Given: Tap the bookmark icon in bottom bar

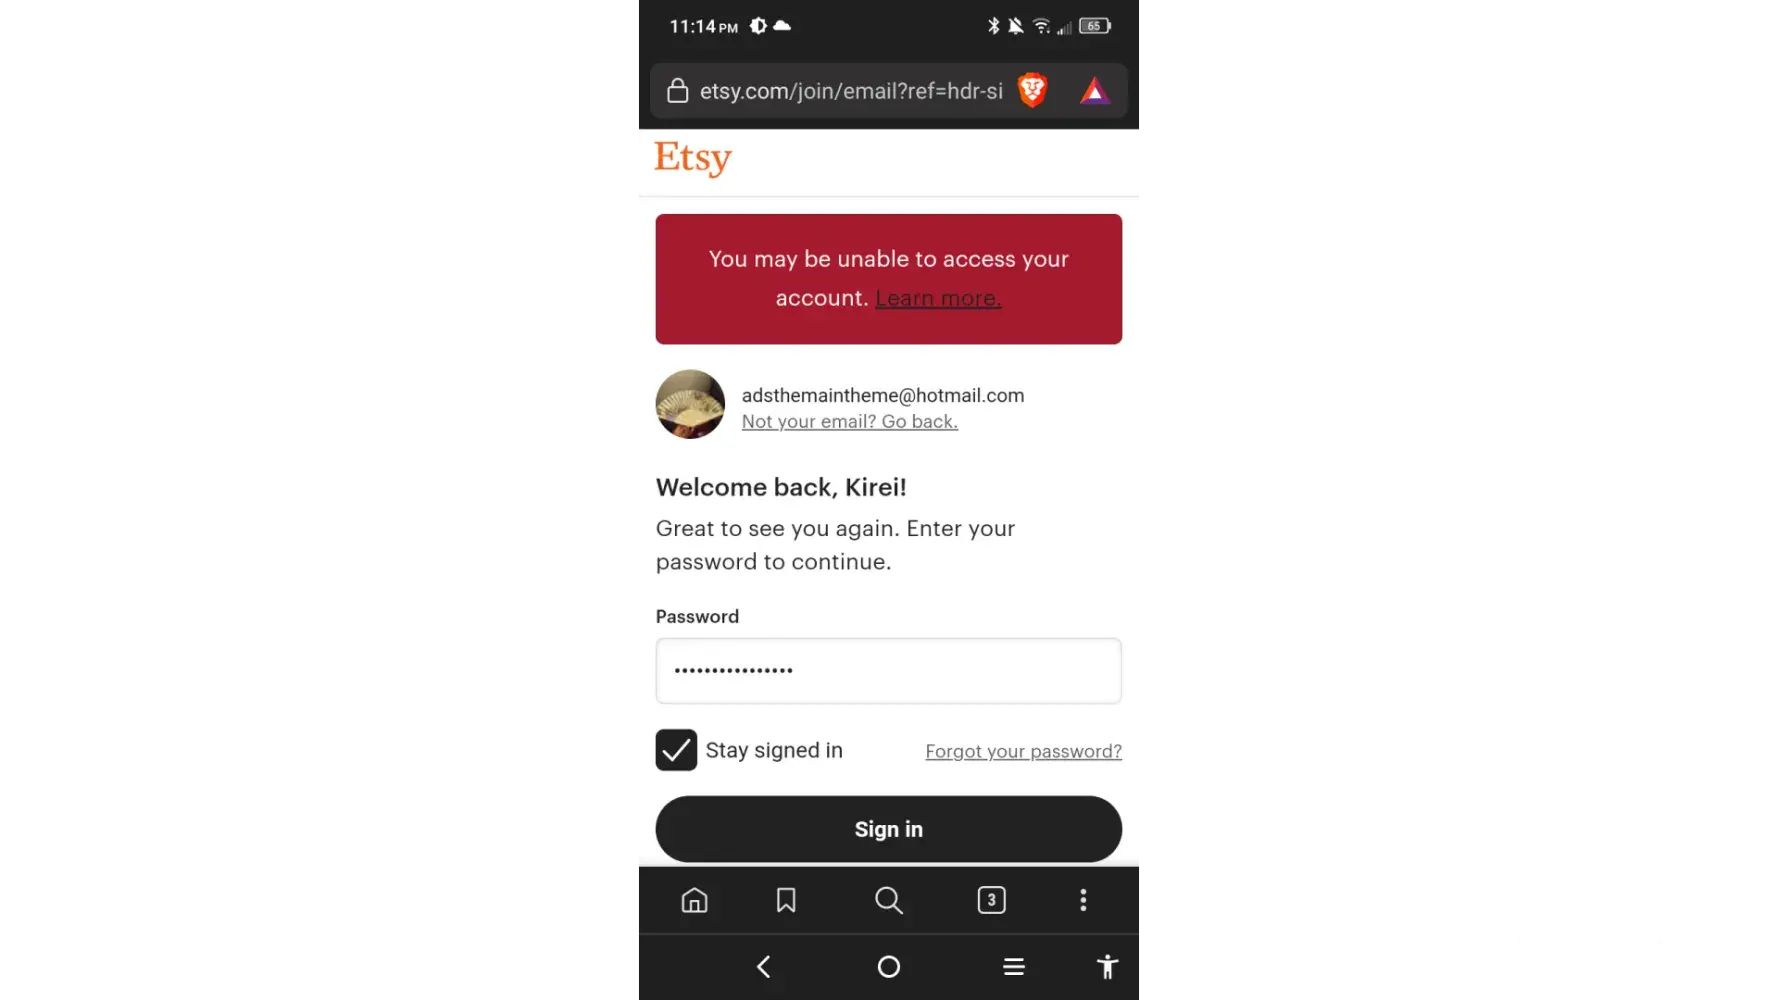Looking at the screenshot, I should (786, 900).
